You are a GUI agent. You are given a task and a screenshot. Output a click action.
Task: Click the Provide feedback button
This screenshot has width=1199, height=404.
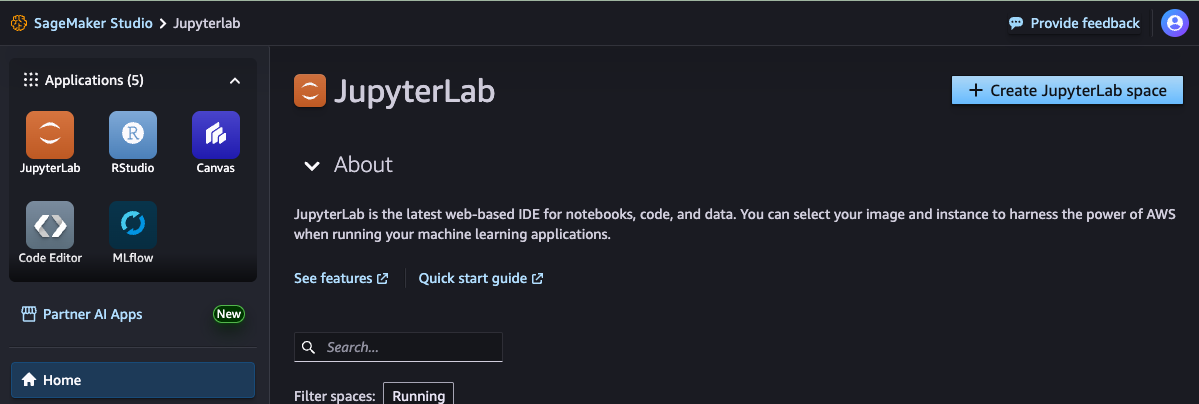(x=1074, y=23)
